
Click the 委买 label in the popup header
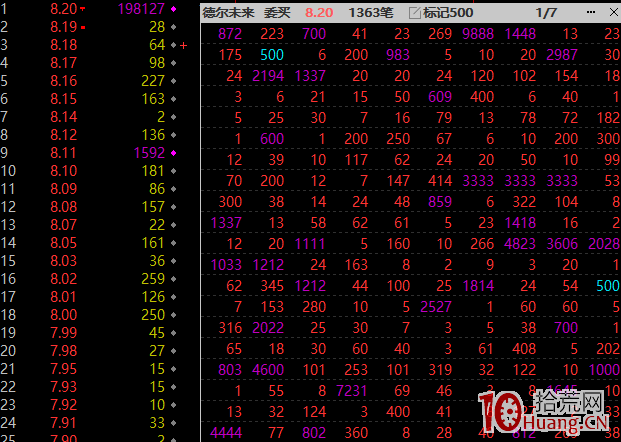pos(277,13)
